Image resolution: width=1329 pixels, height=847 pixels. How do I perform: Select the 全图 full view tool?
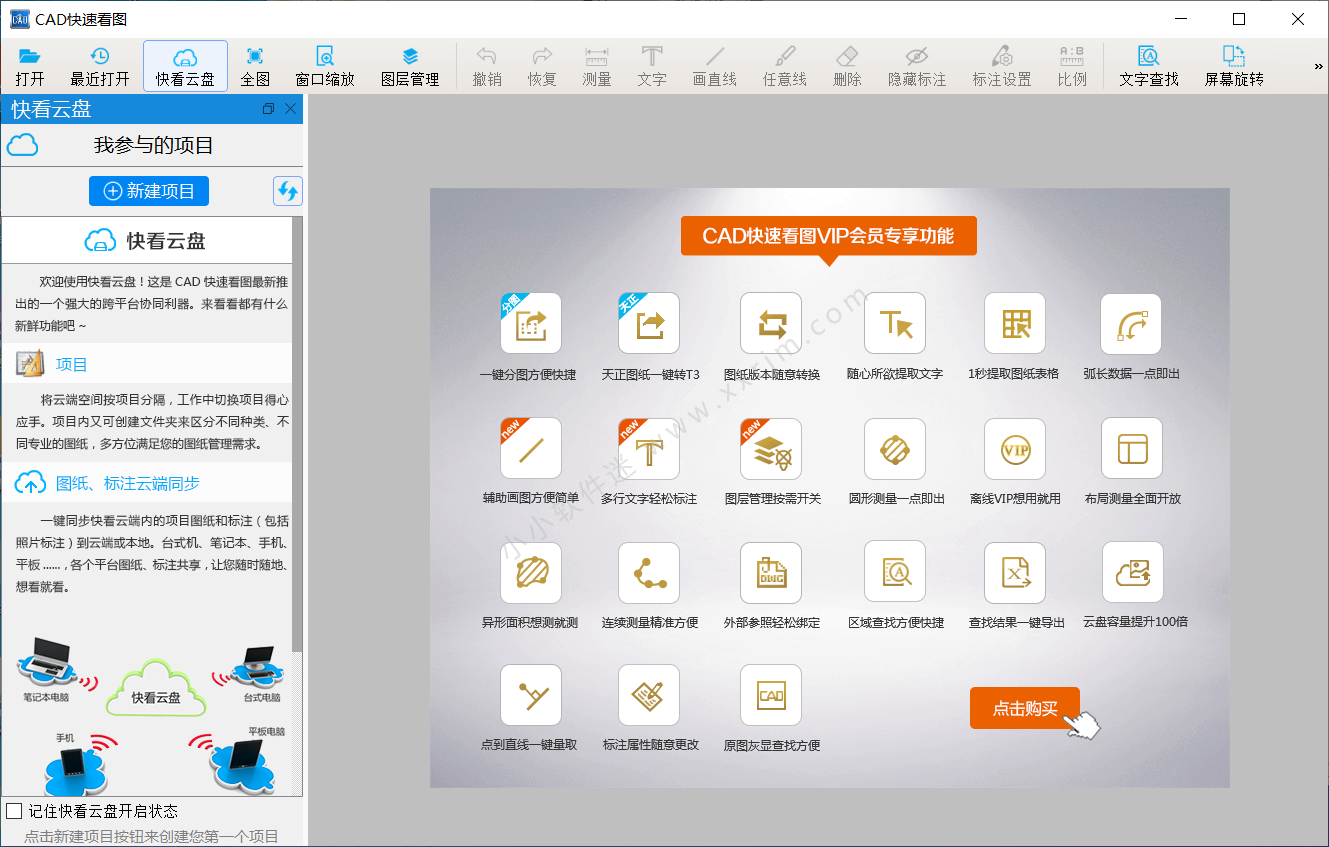255,66
